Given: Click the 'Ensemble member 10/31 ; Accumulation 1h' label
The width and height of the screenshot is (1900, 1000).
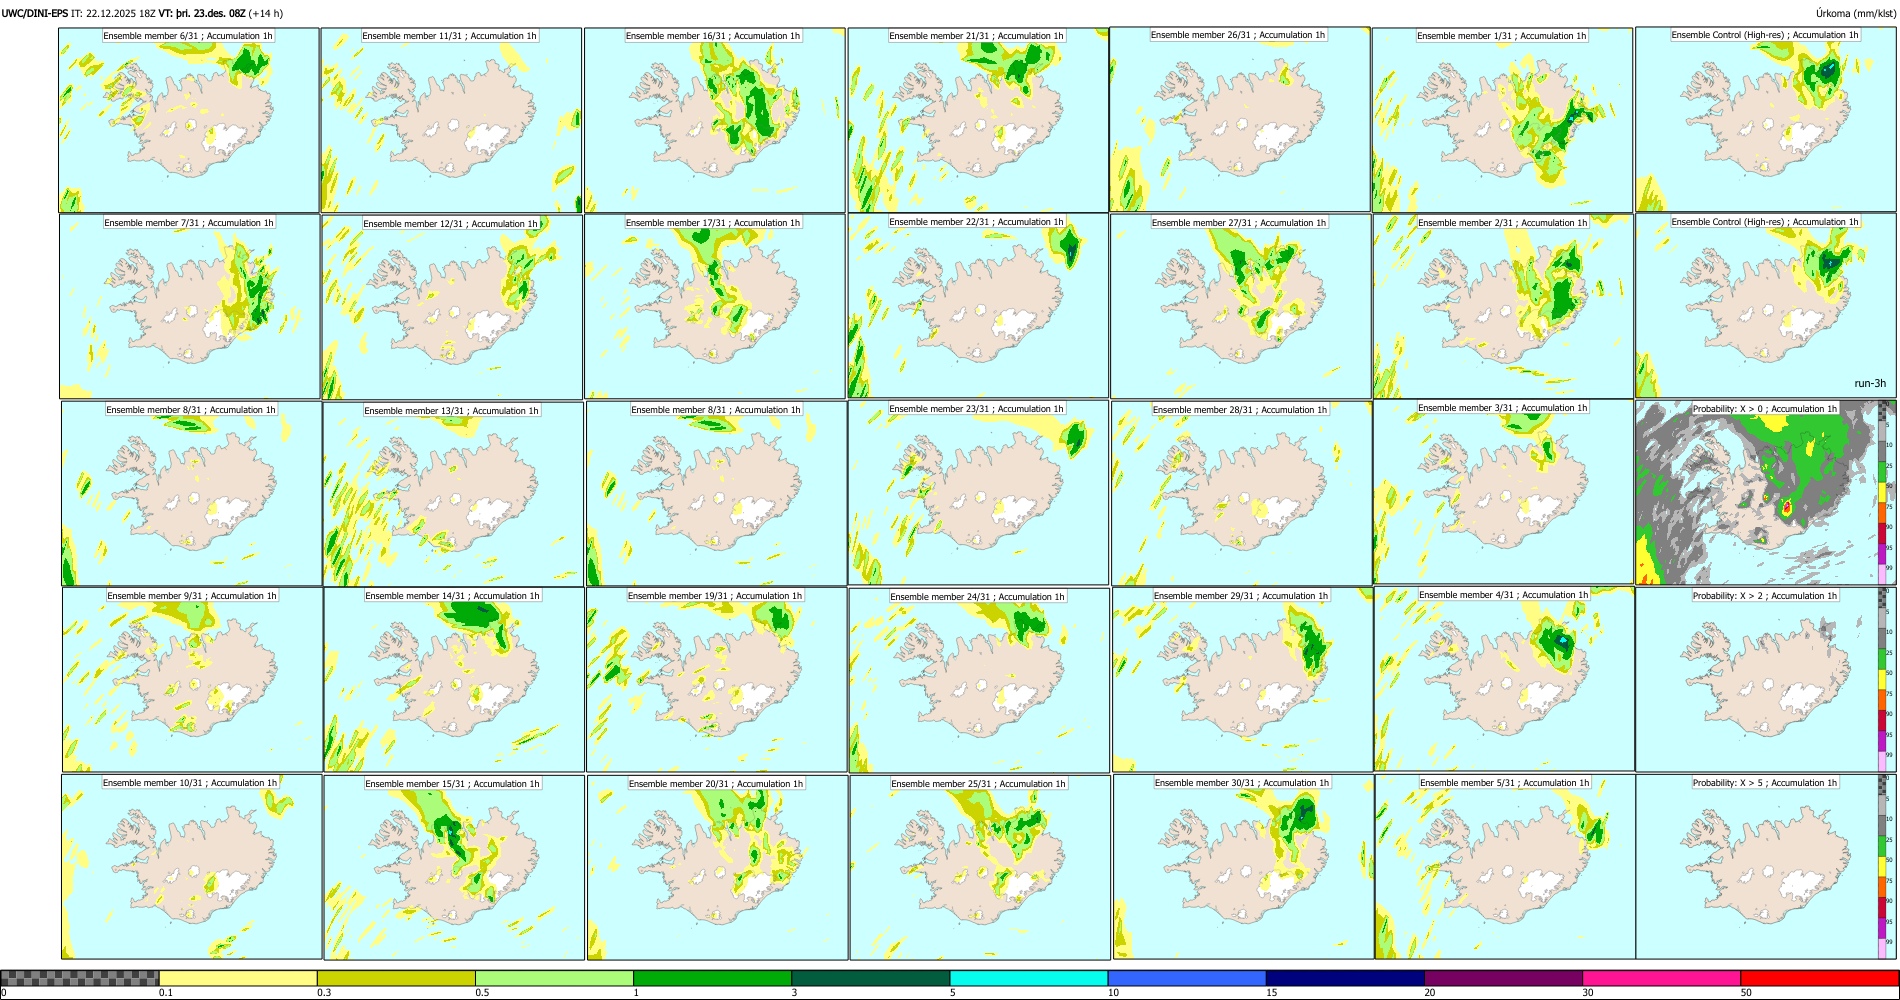Looking at the screenshot, I should pyautogui.click(x=190, y=783).
